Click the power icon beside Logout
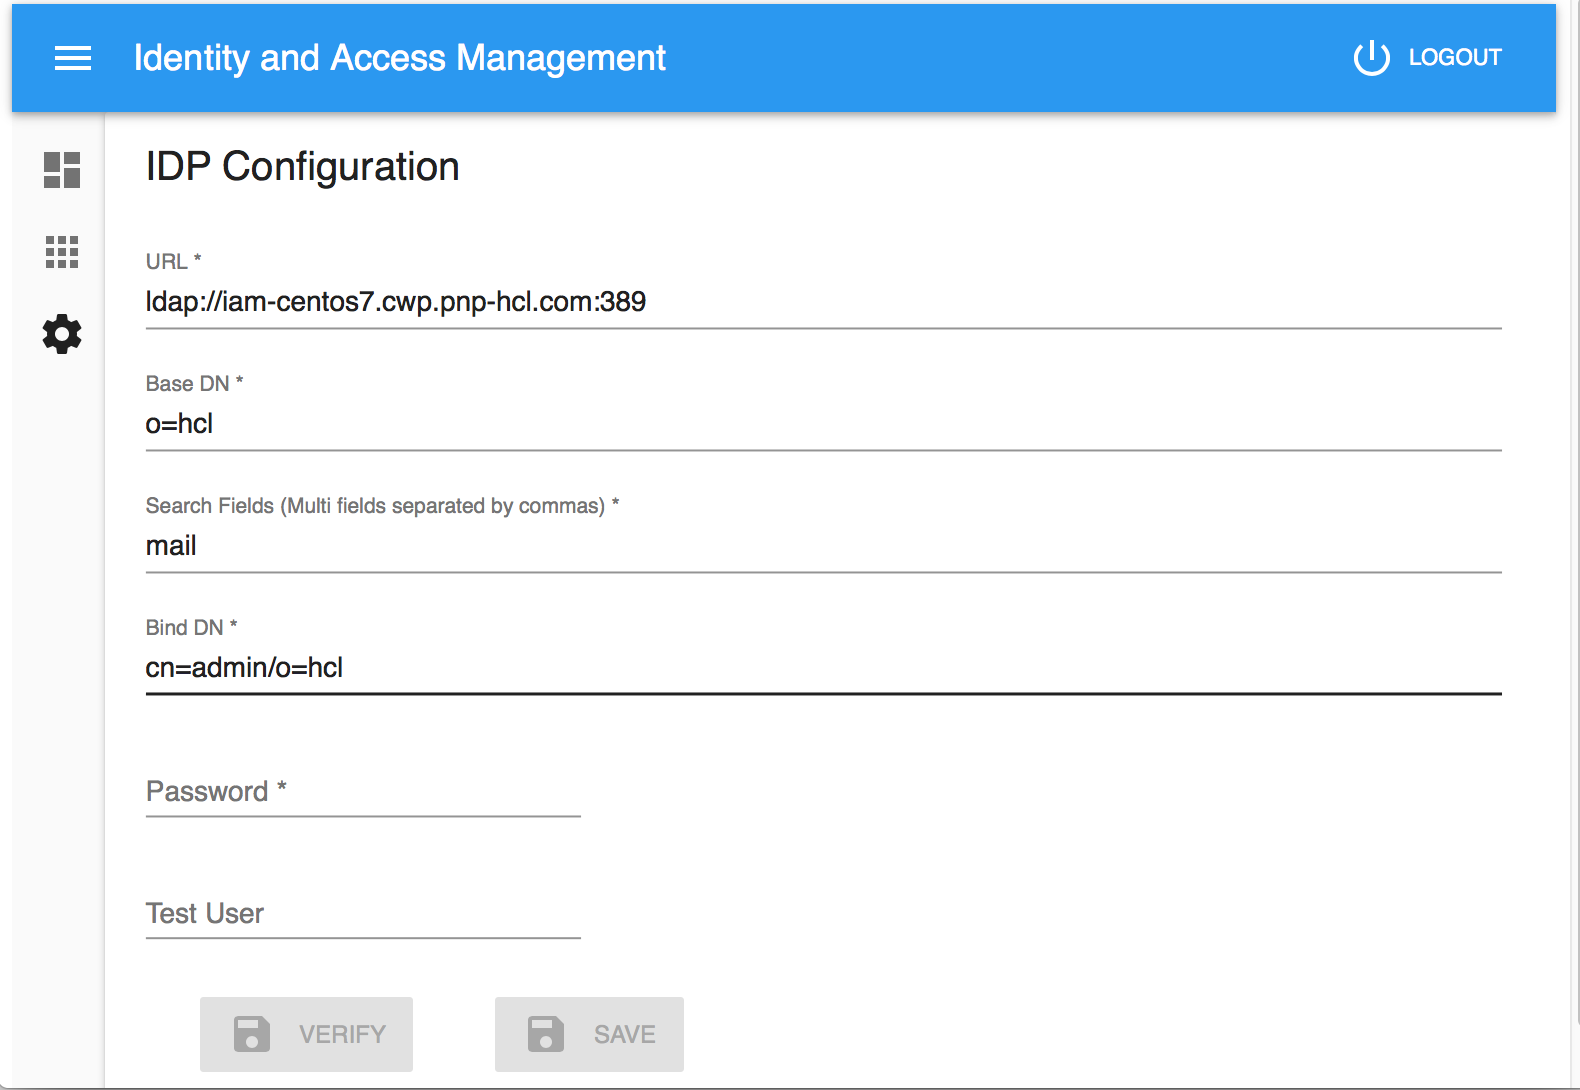Screen dimensions: 1580x1090 pyautogui.click(x=1371, y=58)
